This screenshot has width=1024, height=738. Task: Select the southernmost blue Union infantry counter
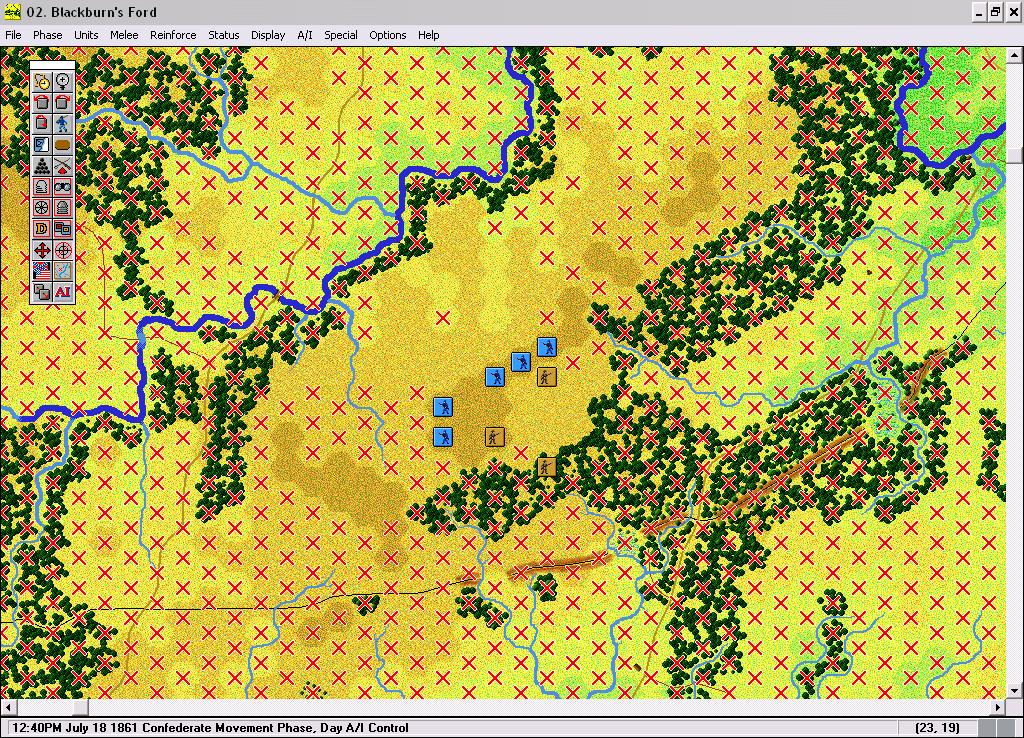443,437
